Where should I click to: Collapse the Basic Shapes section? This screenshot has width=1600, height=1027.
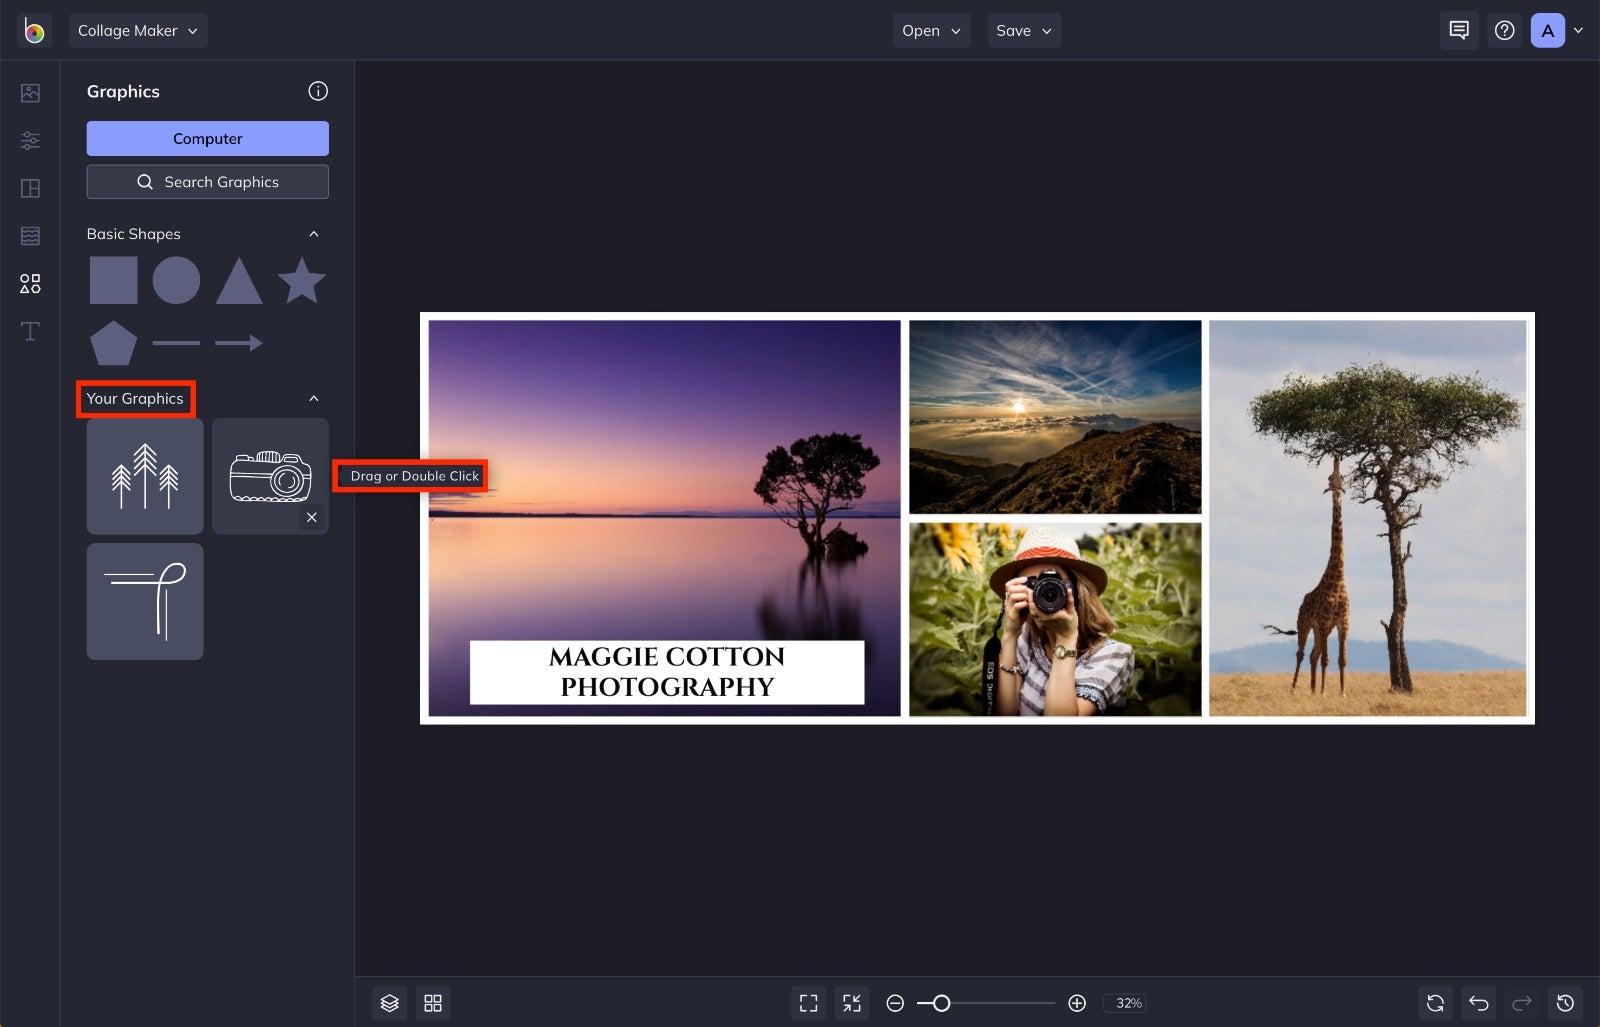[x=314, y=233]
